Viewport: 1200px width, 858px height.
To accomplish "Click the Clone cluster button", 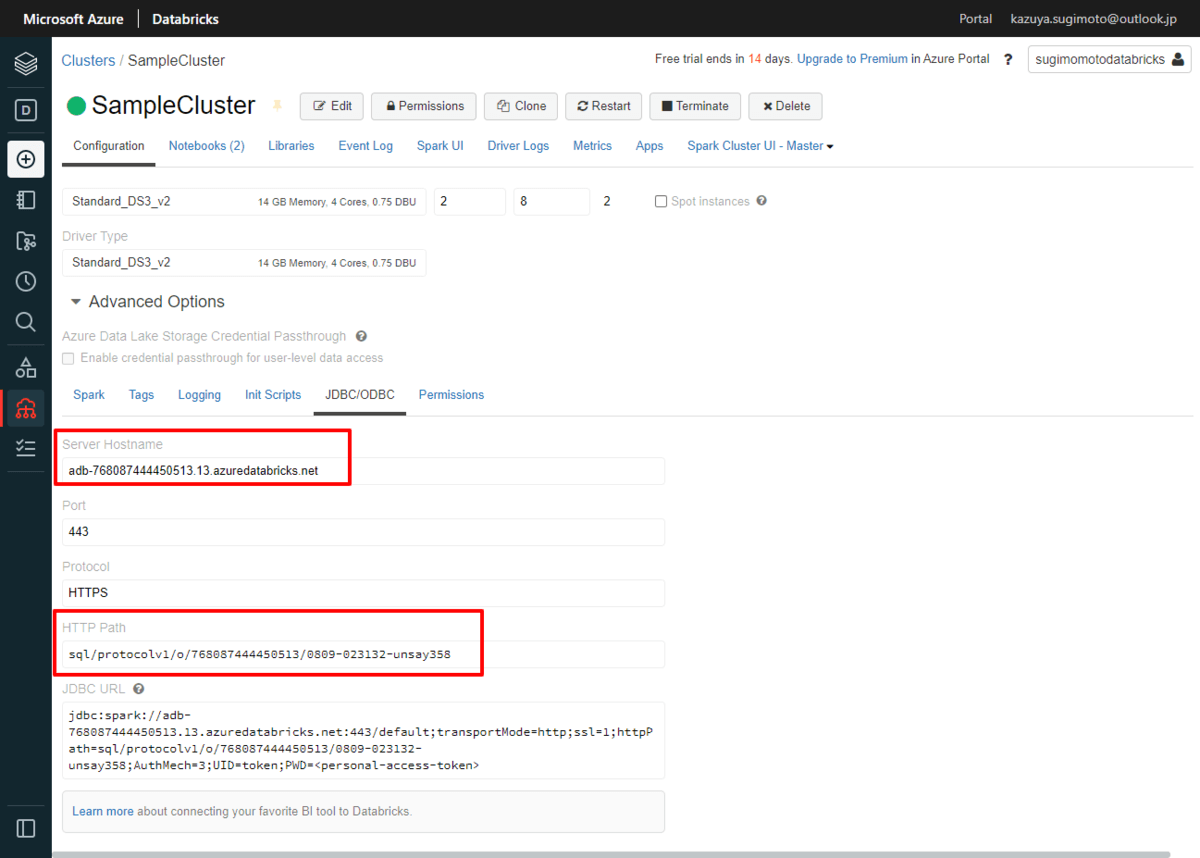I will point(521,106).
